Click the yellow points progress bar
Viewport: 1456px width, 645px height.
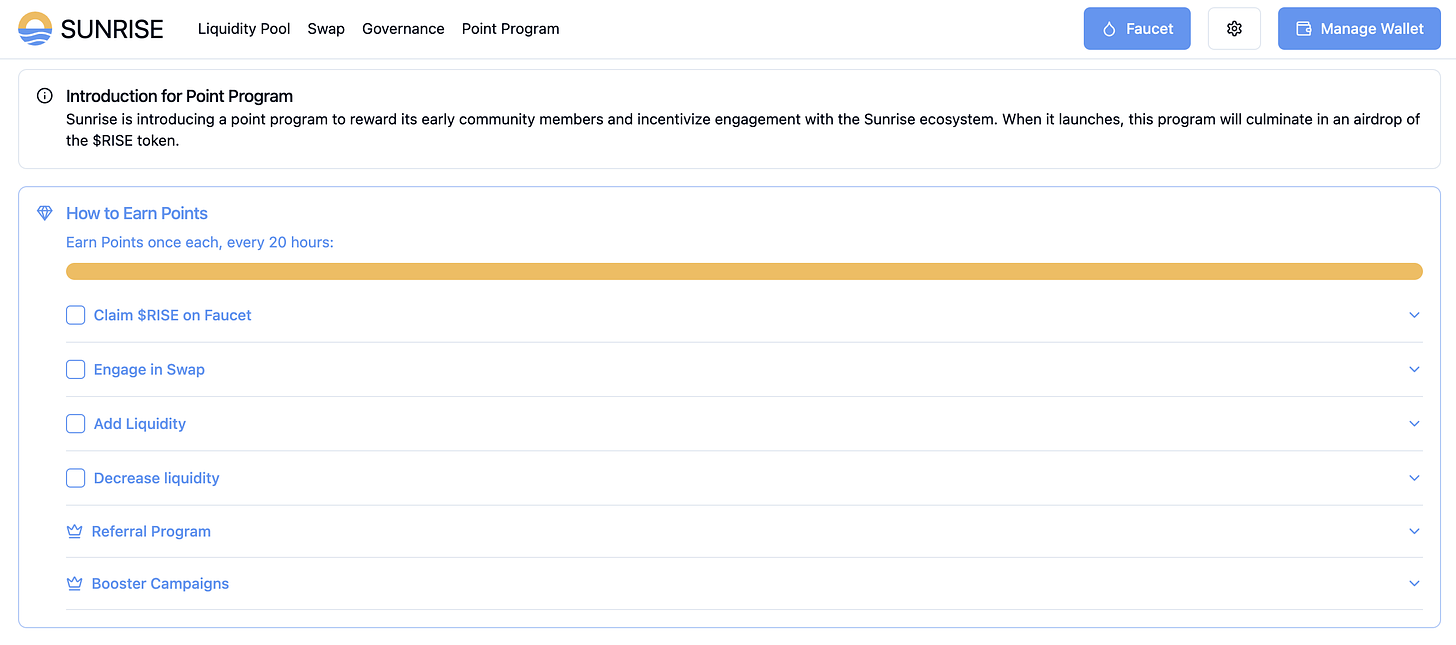coord(744,271)
